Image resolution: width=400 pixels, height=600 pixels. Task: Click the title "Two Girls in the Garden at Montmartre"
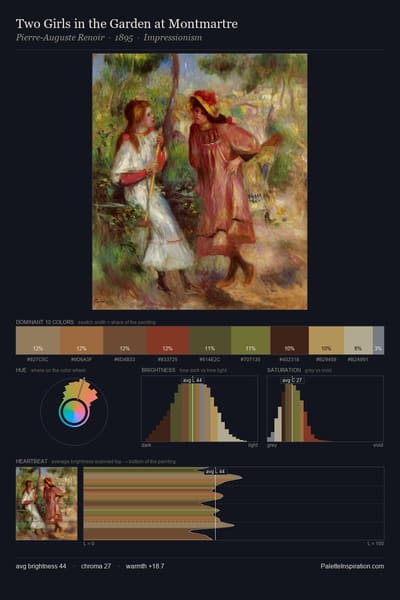pos(127,24)
